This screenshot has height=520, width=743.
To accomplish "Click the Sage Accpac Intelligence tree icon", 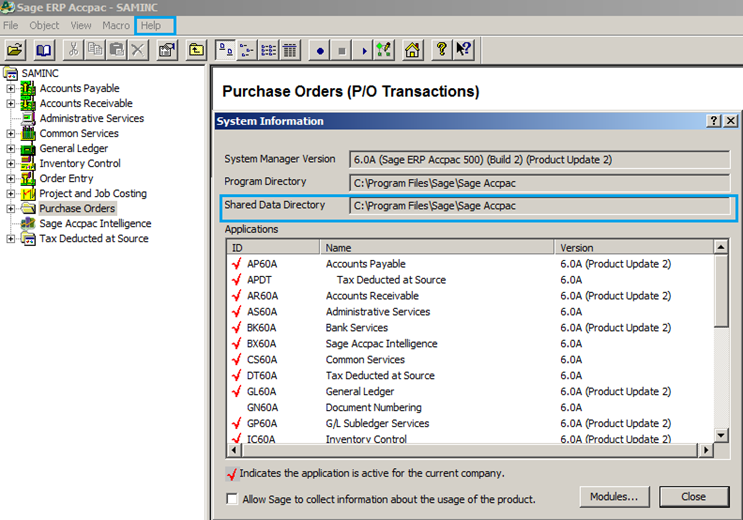I will point(28,223).
